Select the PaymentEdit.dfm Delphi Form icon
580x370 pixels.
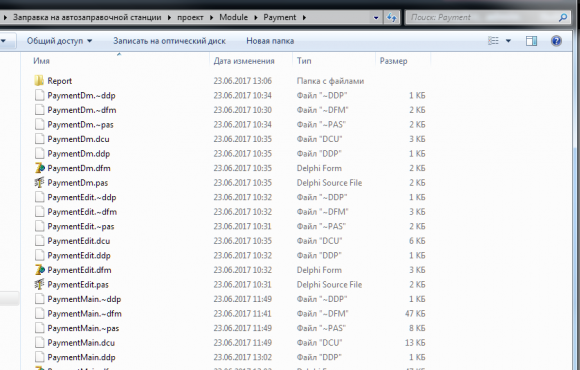coord(40,270)
